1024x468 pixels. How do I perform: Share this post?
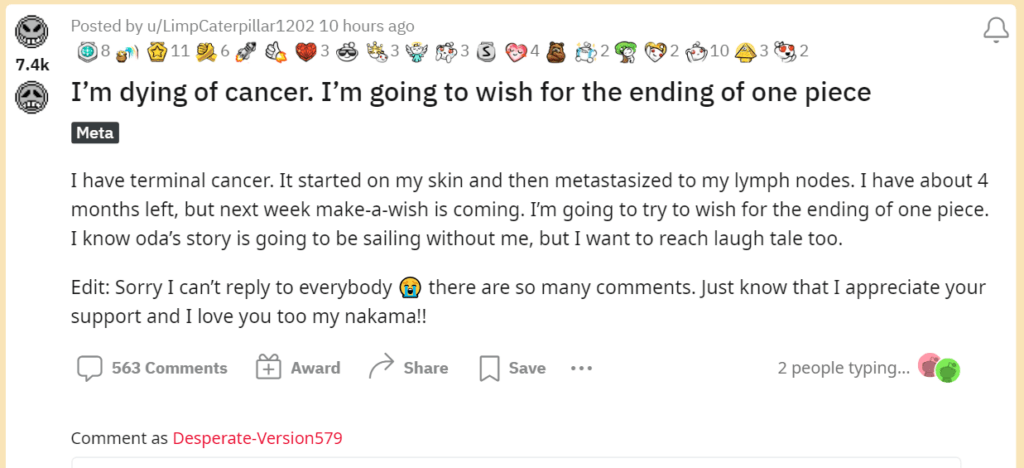(x=408, y=368)
